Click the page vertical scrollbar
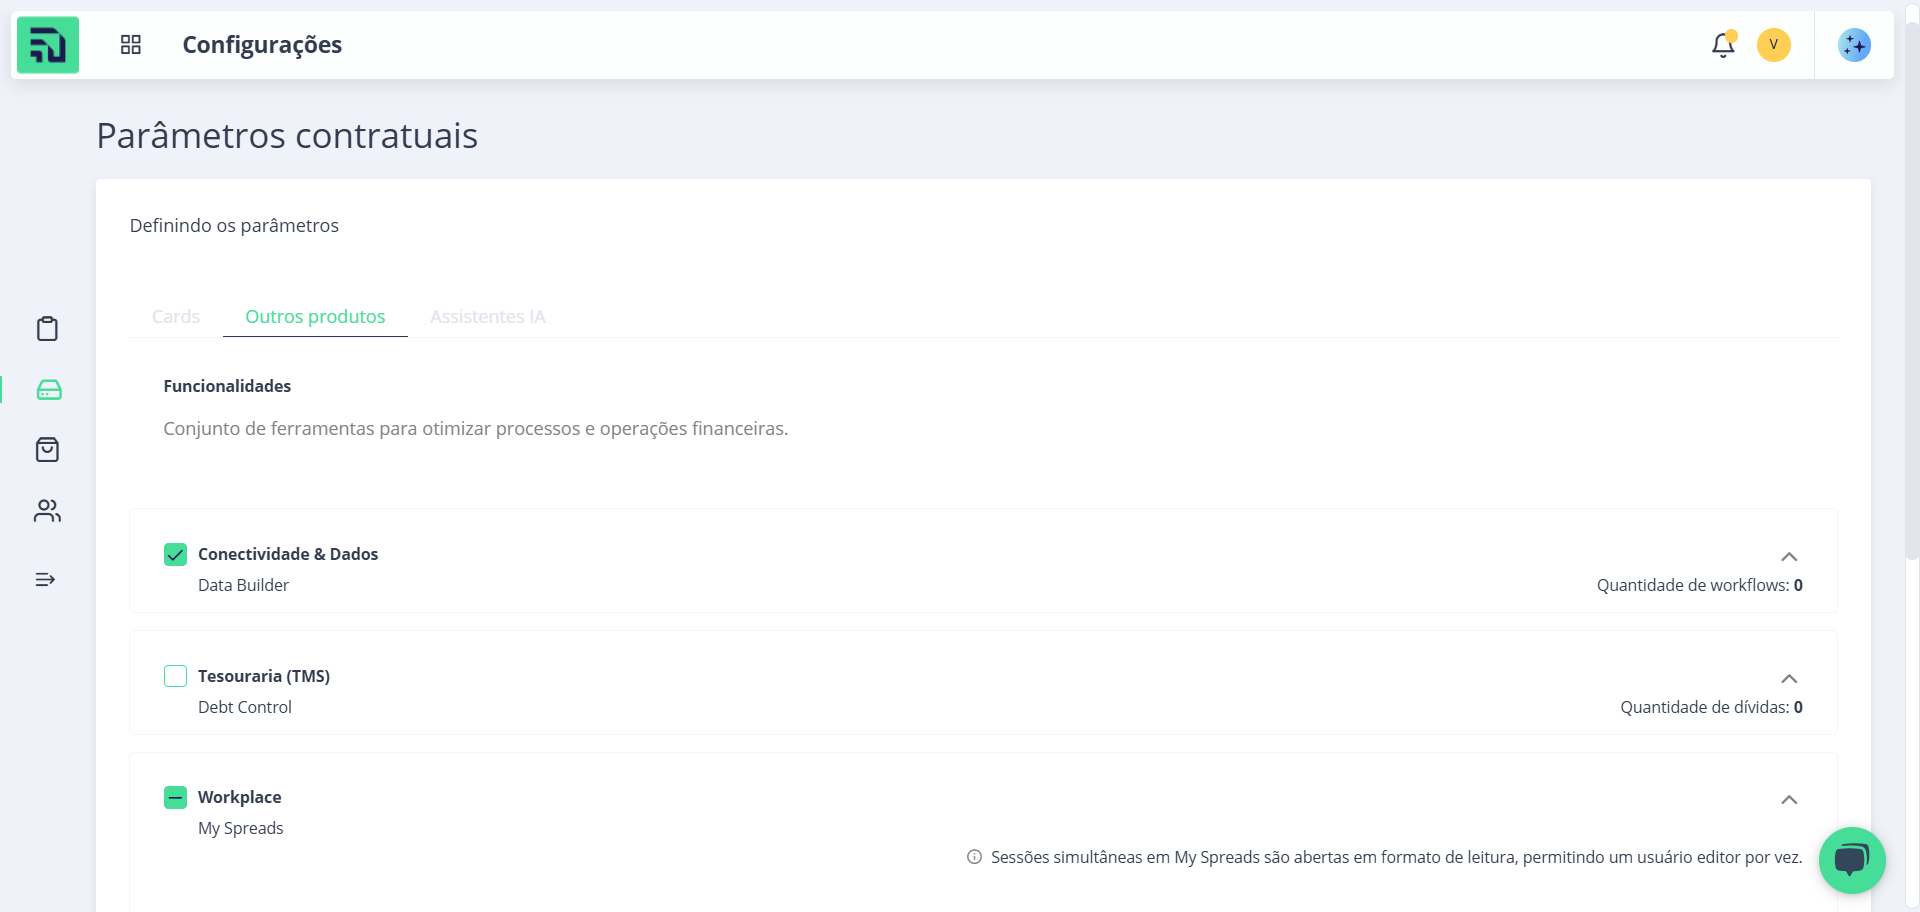 (x=1912, y=290)
